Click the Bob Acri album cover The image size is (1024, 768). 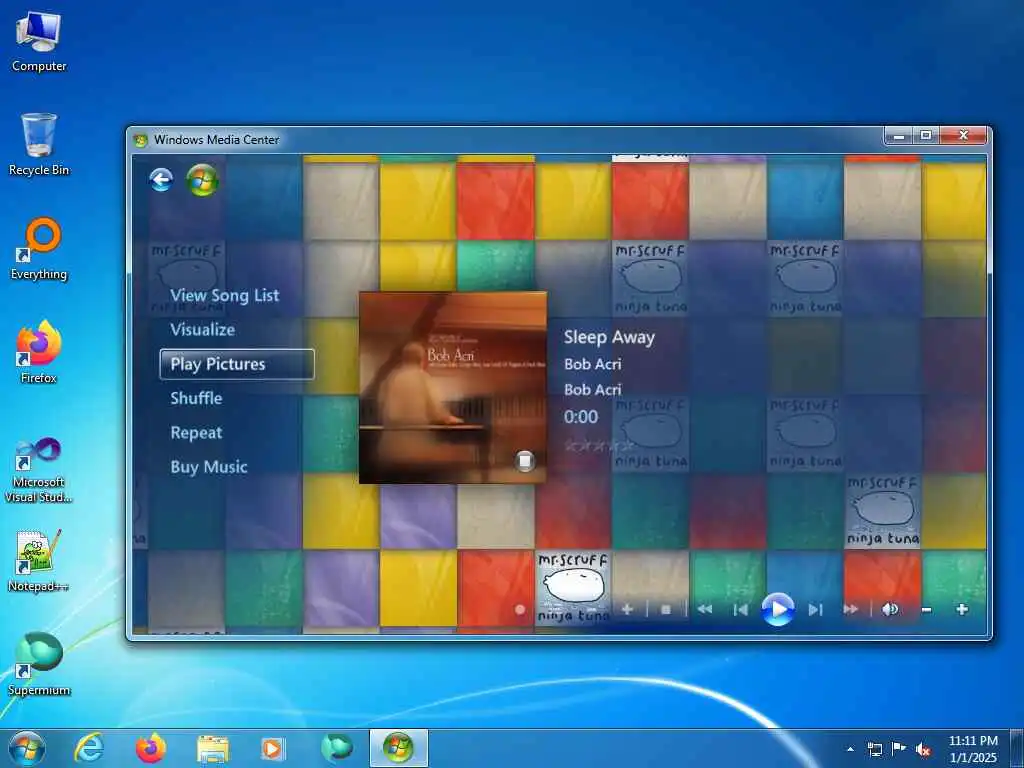coord(453,387)
